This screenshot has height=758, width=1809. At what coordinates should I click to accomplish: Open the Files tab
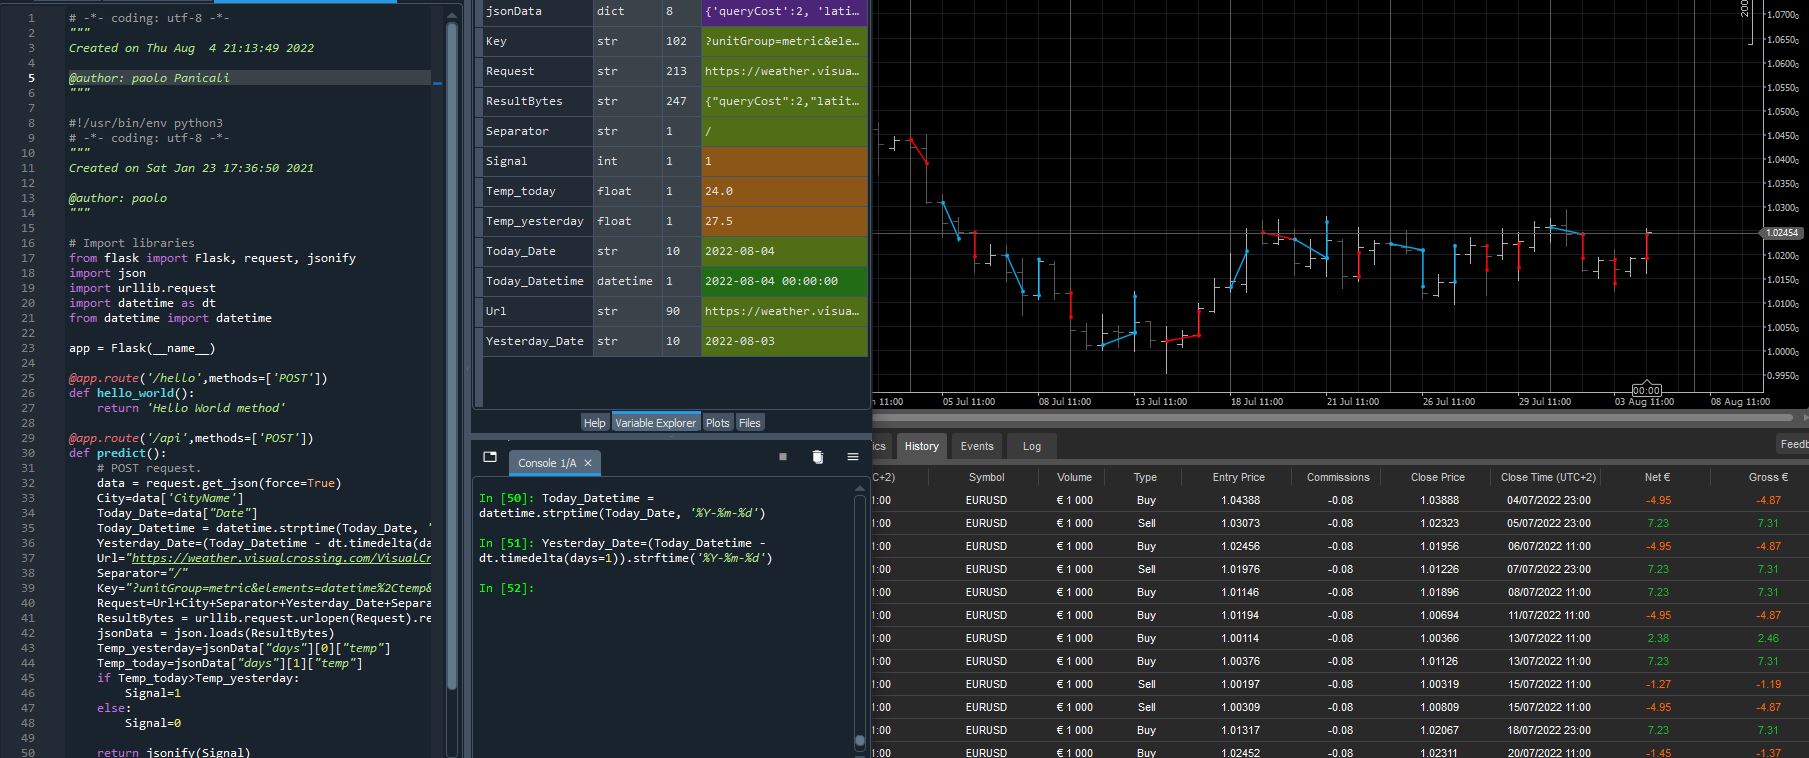click(x=750, y=423)
